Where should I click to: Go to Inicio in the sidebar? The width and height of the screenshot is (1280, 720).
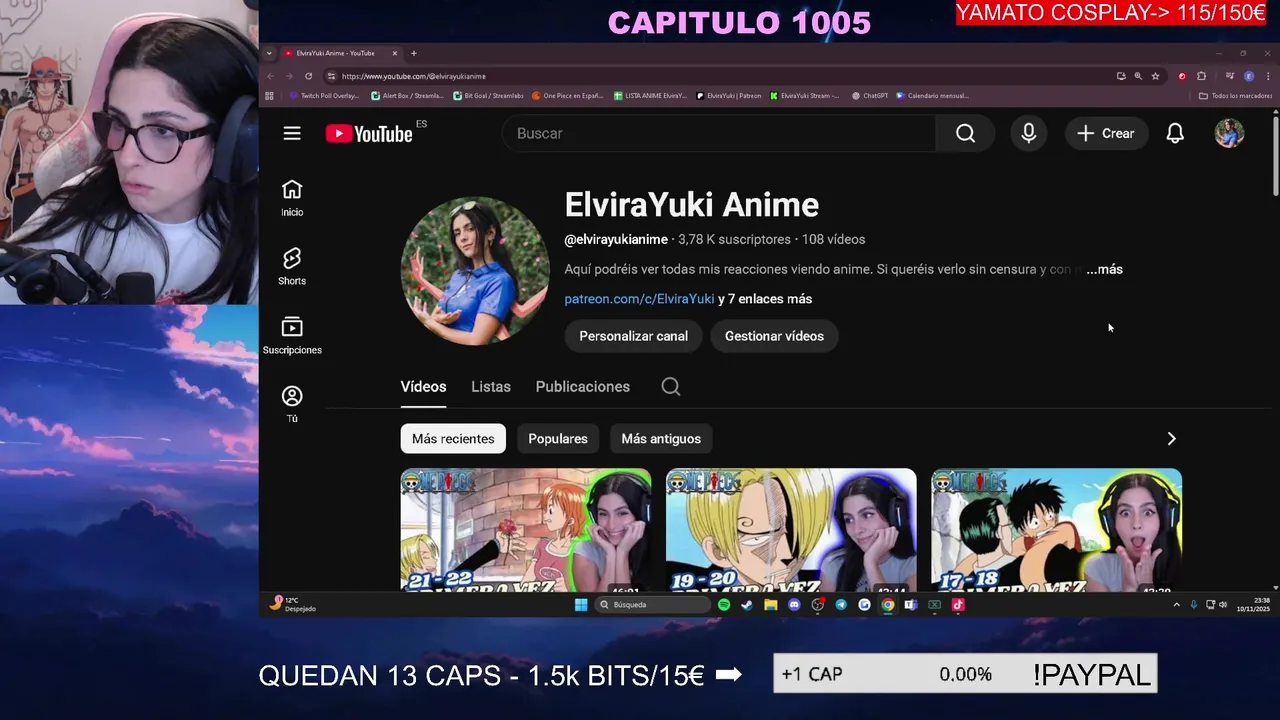point(292,198)
